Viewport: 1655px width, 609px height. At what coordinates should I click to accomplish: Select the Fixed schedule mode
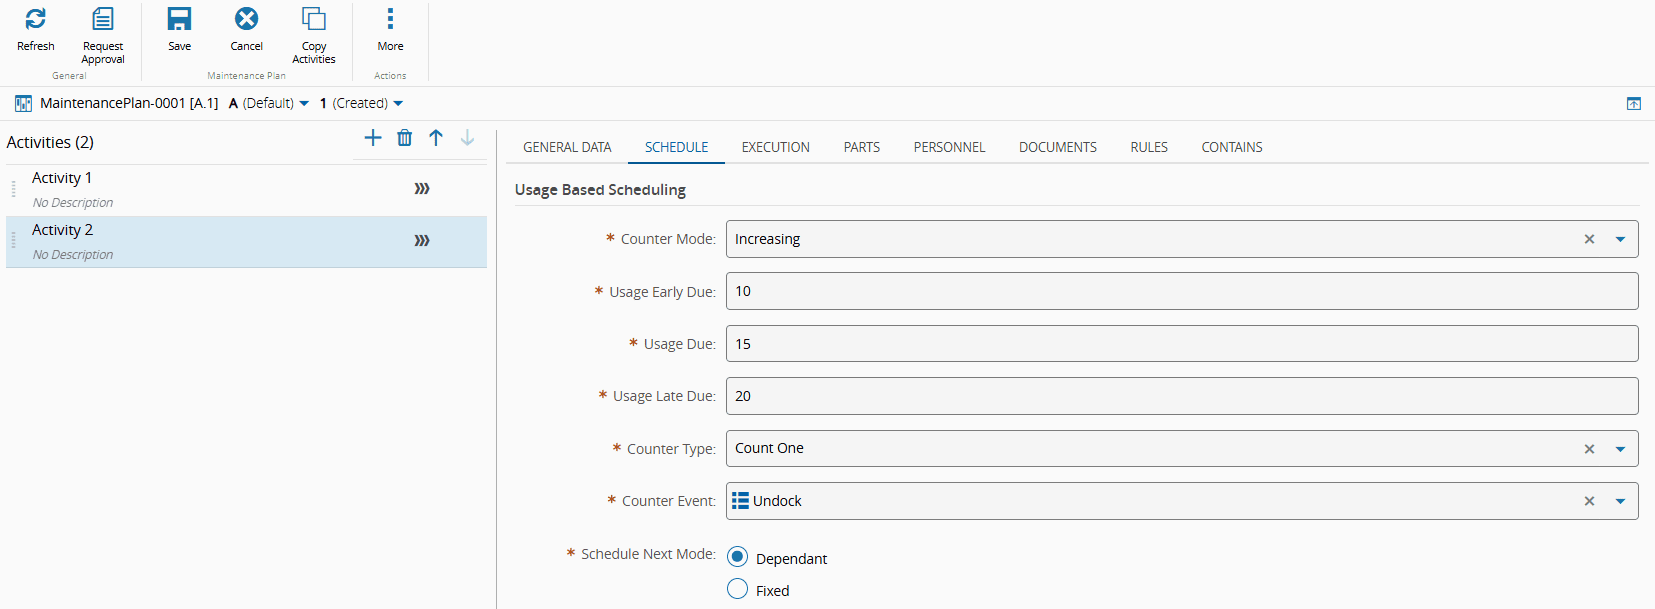pos(738,589)
